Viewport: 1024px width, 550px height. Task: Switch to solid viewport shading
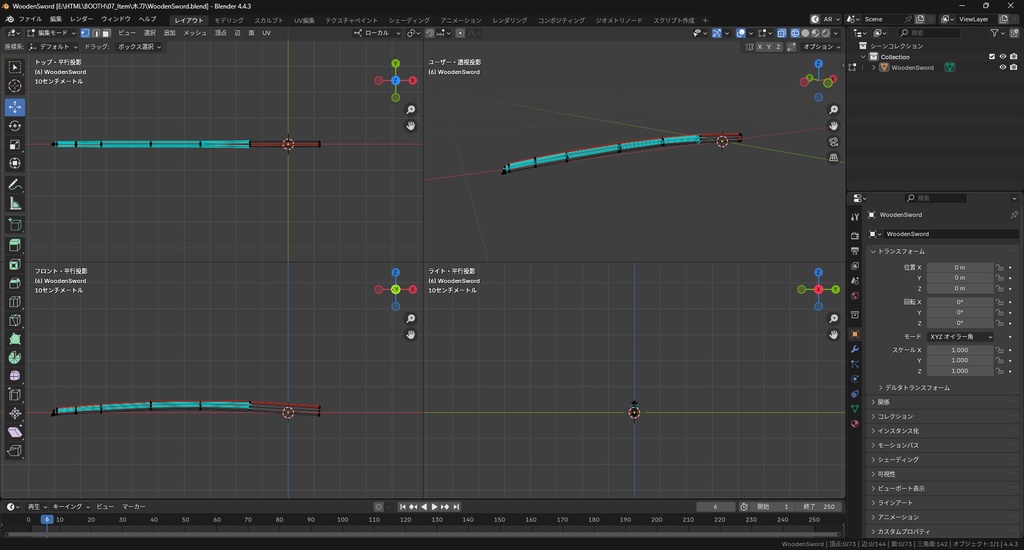tap(805, 33)
